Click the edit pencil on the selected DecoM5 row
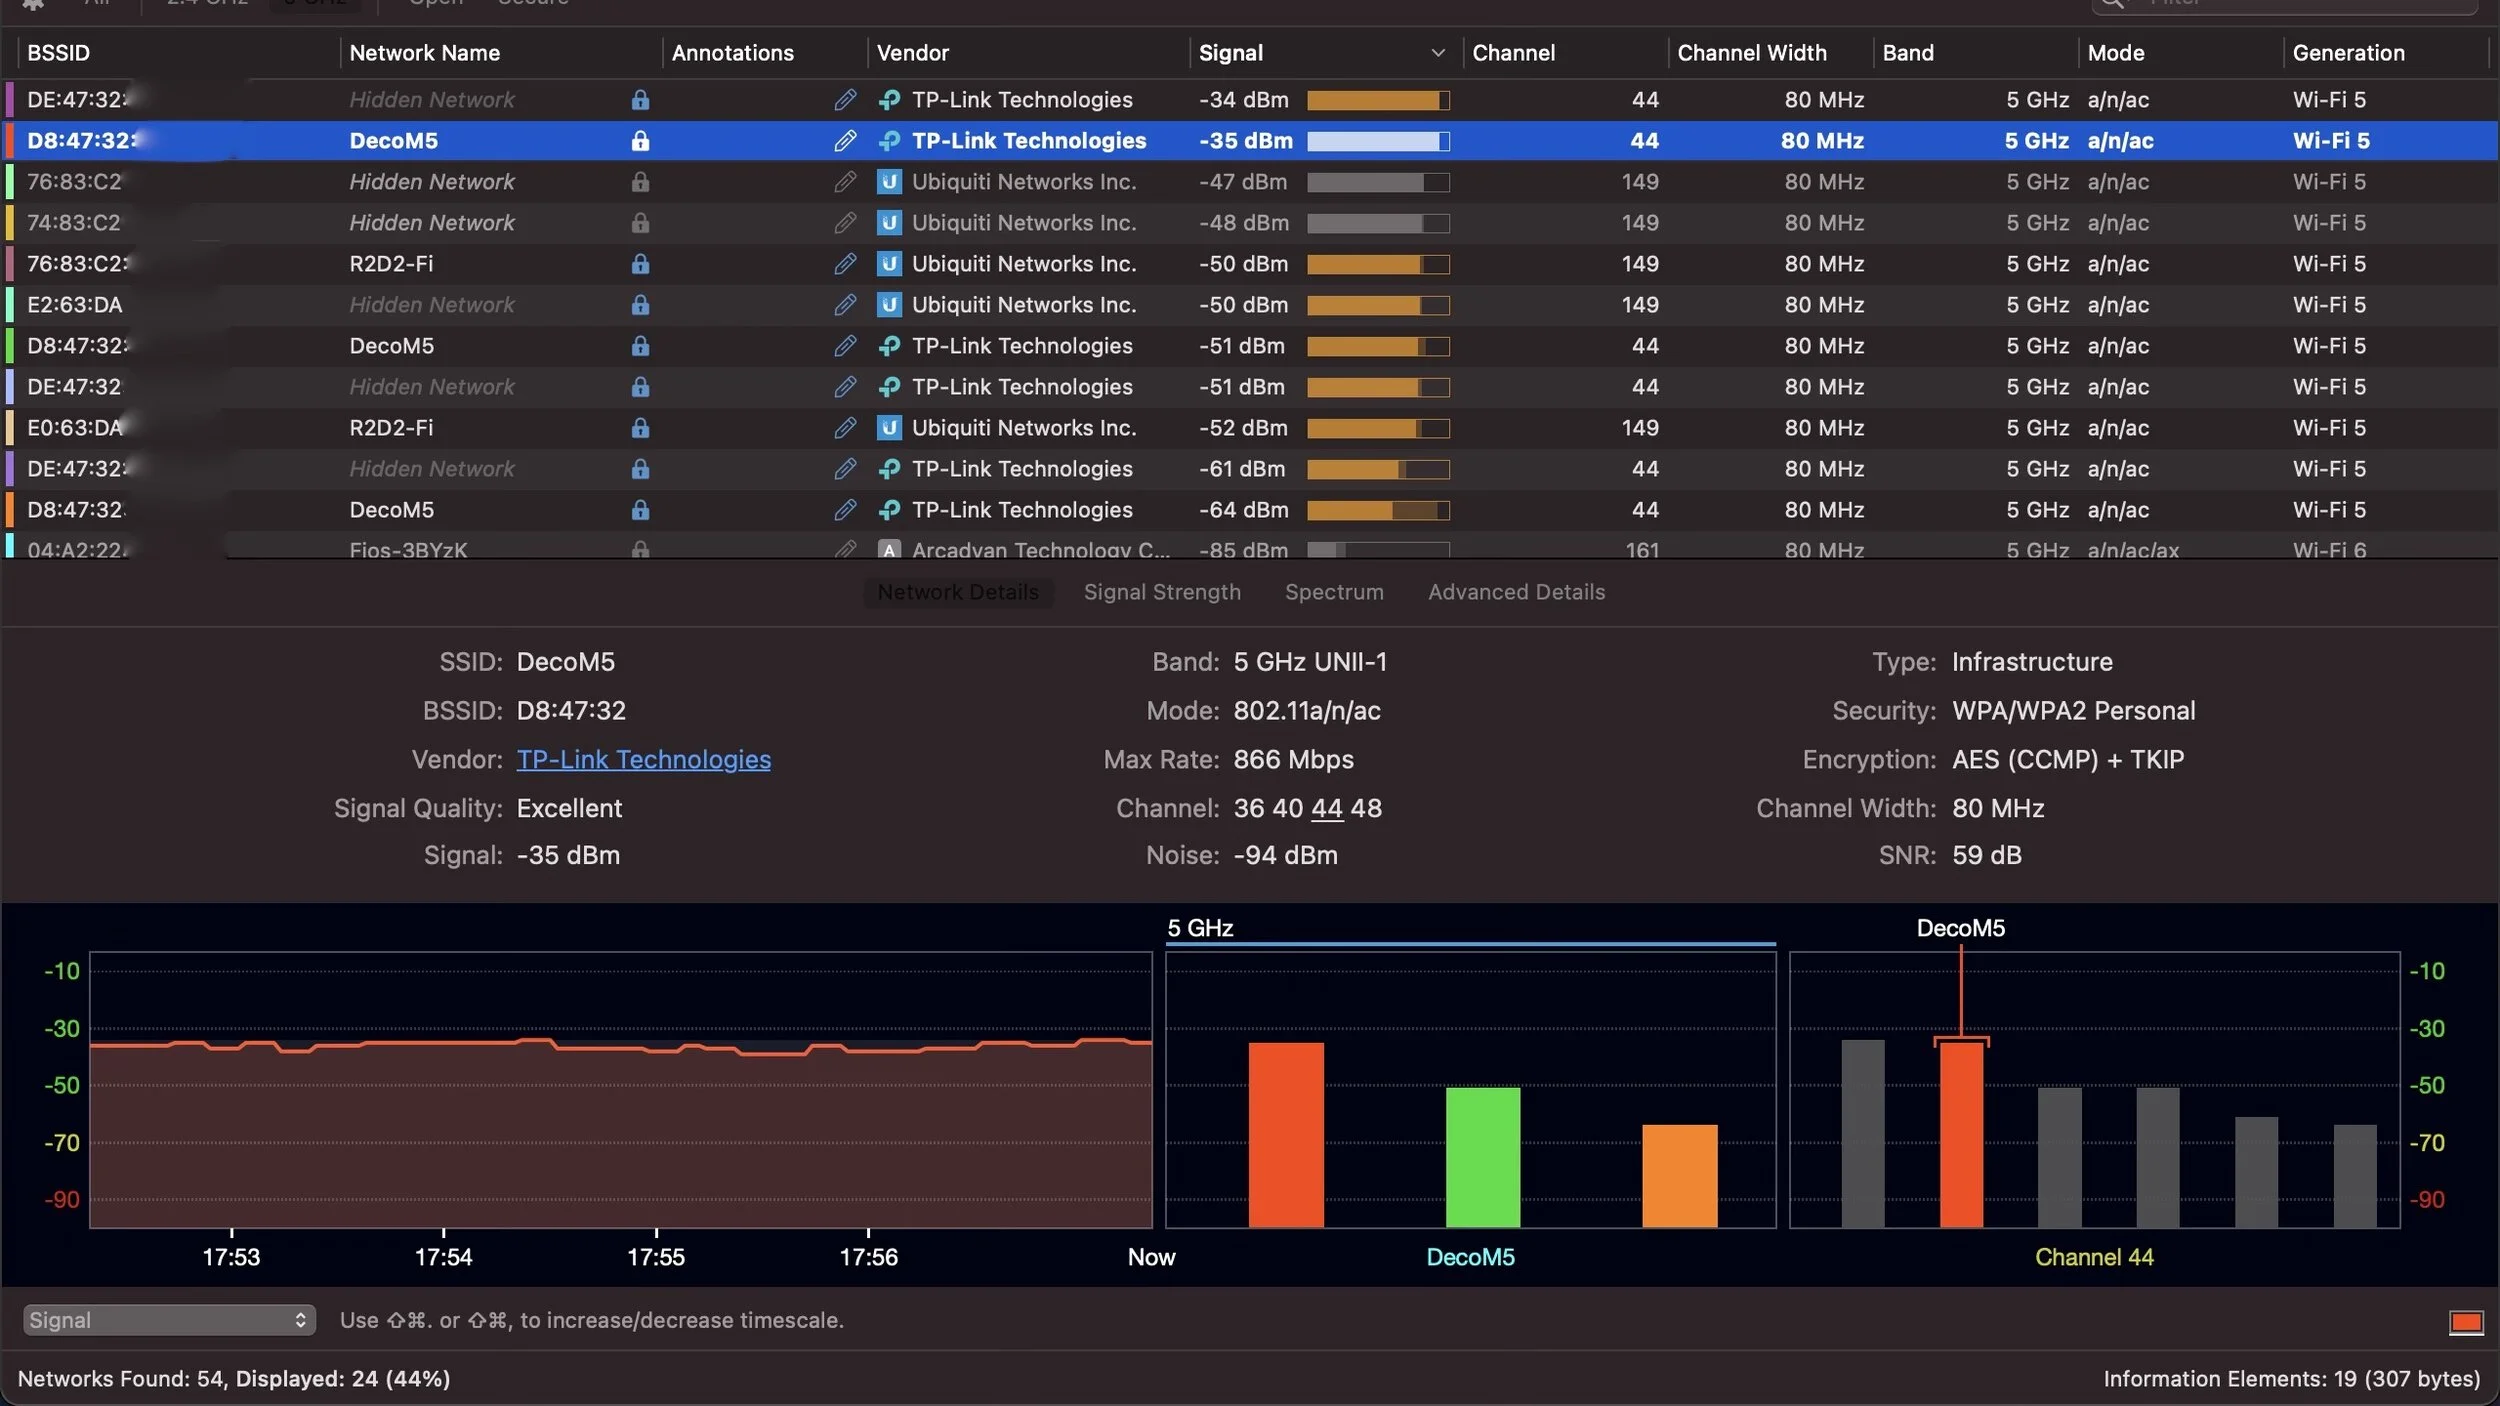Viewport: 2500px width, 1406px height. coord(845,141)
